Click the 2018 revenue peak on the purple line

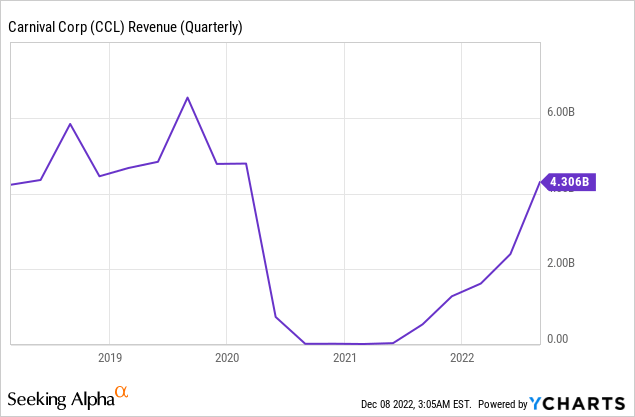point(70,124)
